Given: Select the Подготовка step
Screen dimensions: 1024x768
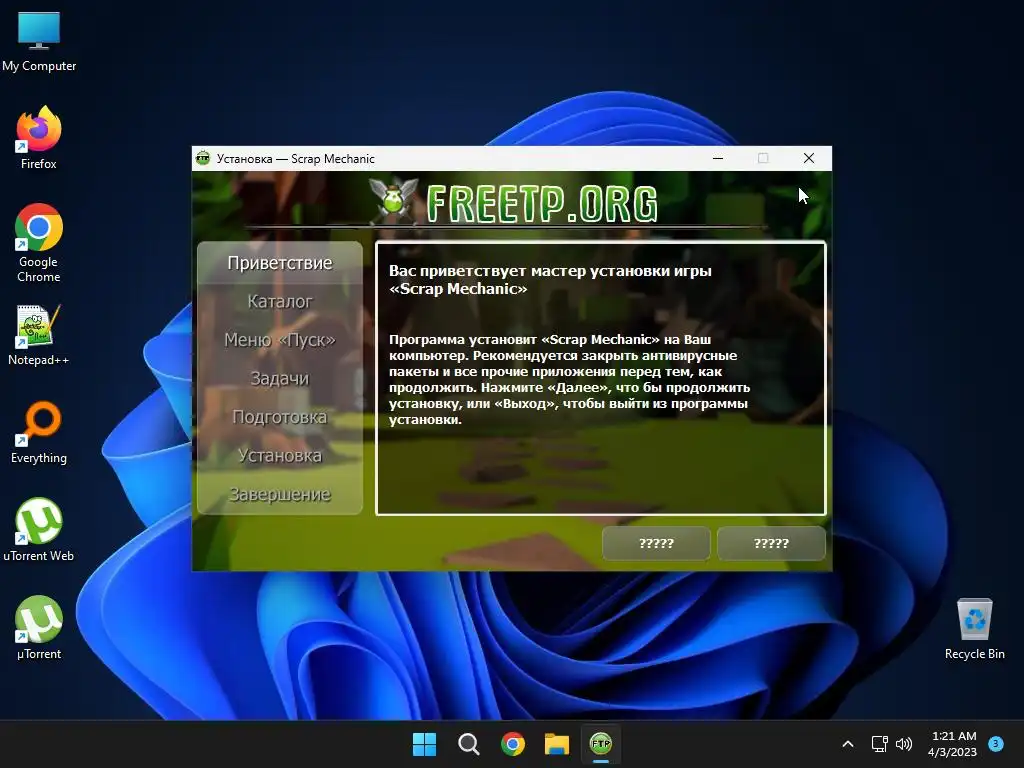Looking at the screenshot, I should [280, 417].
